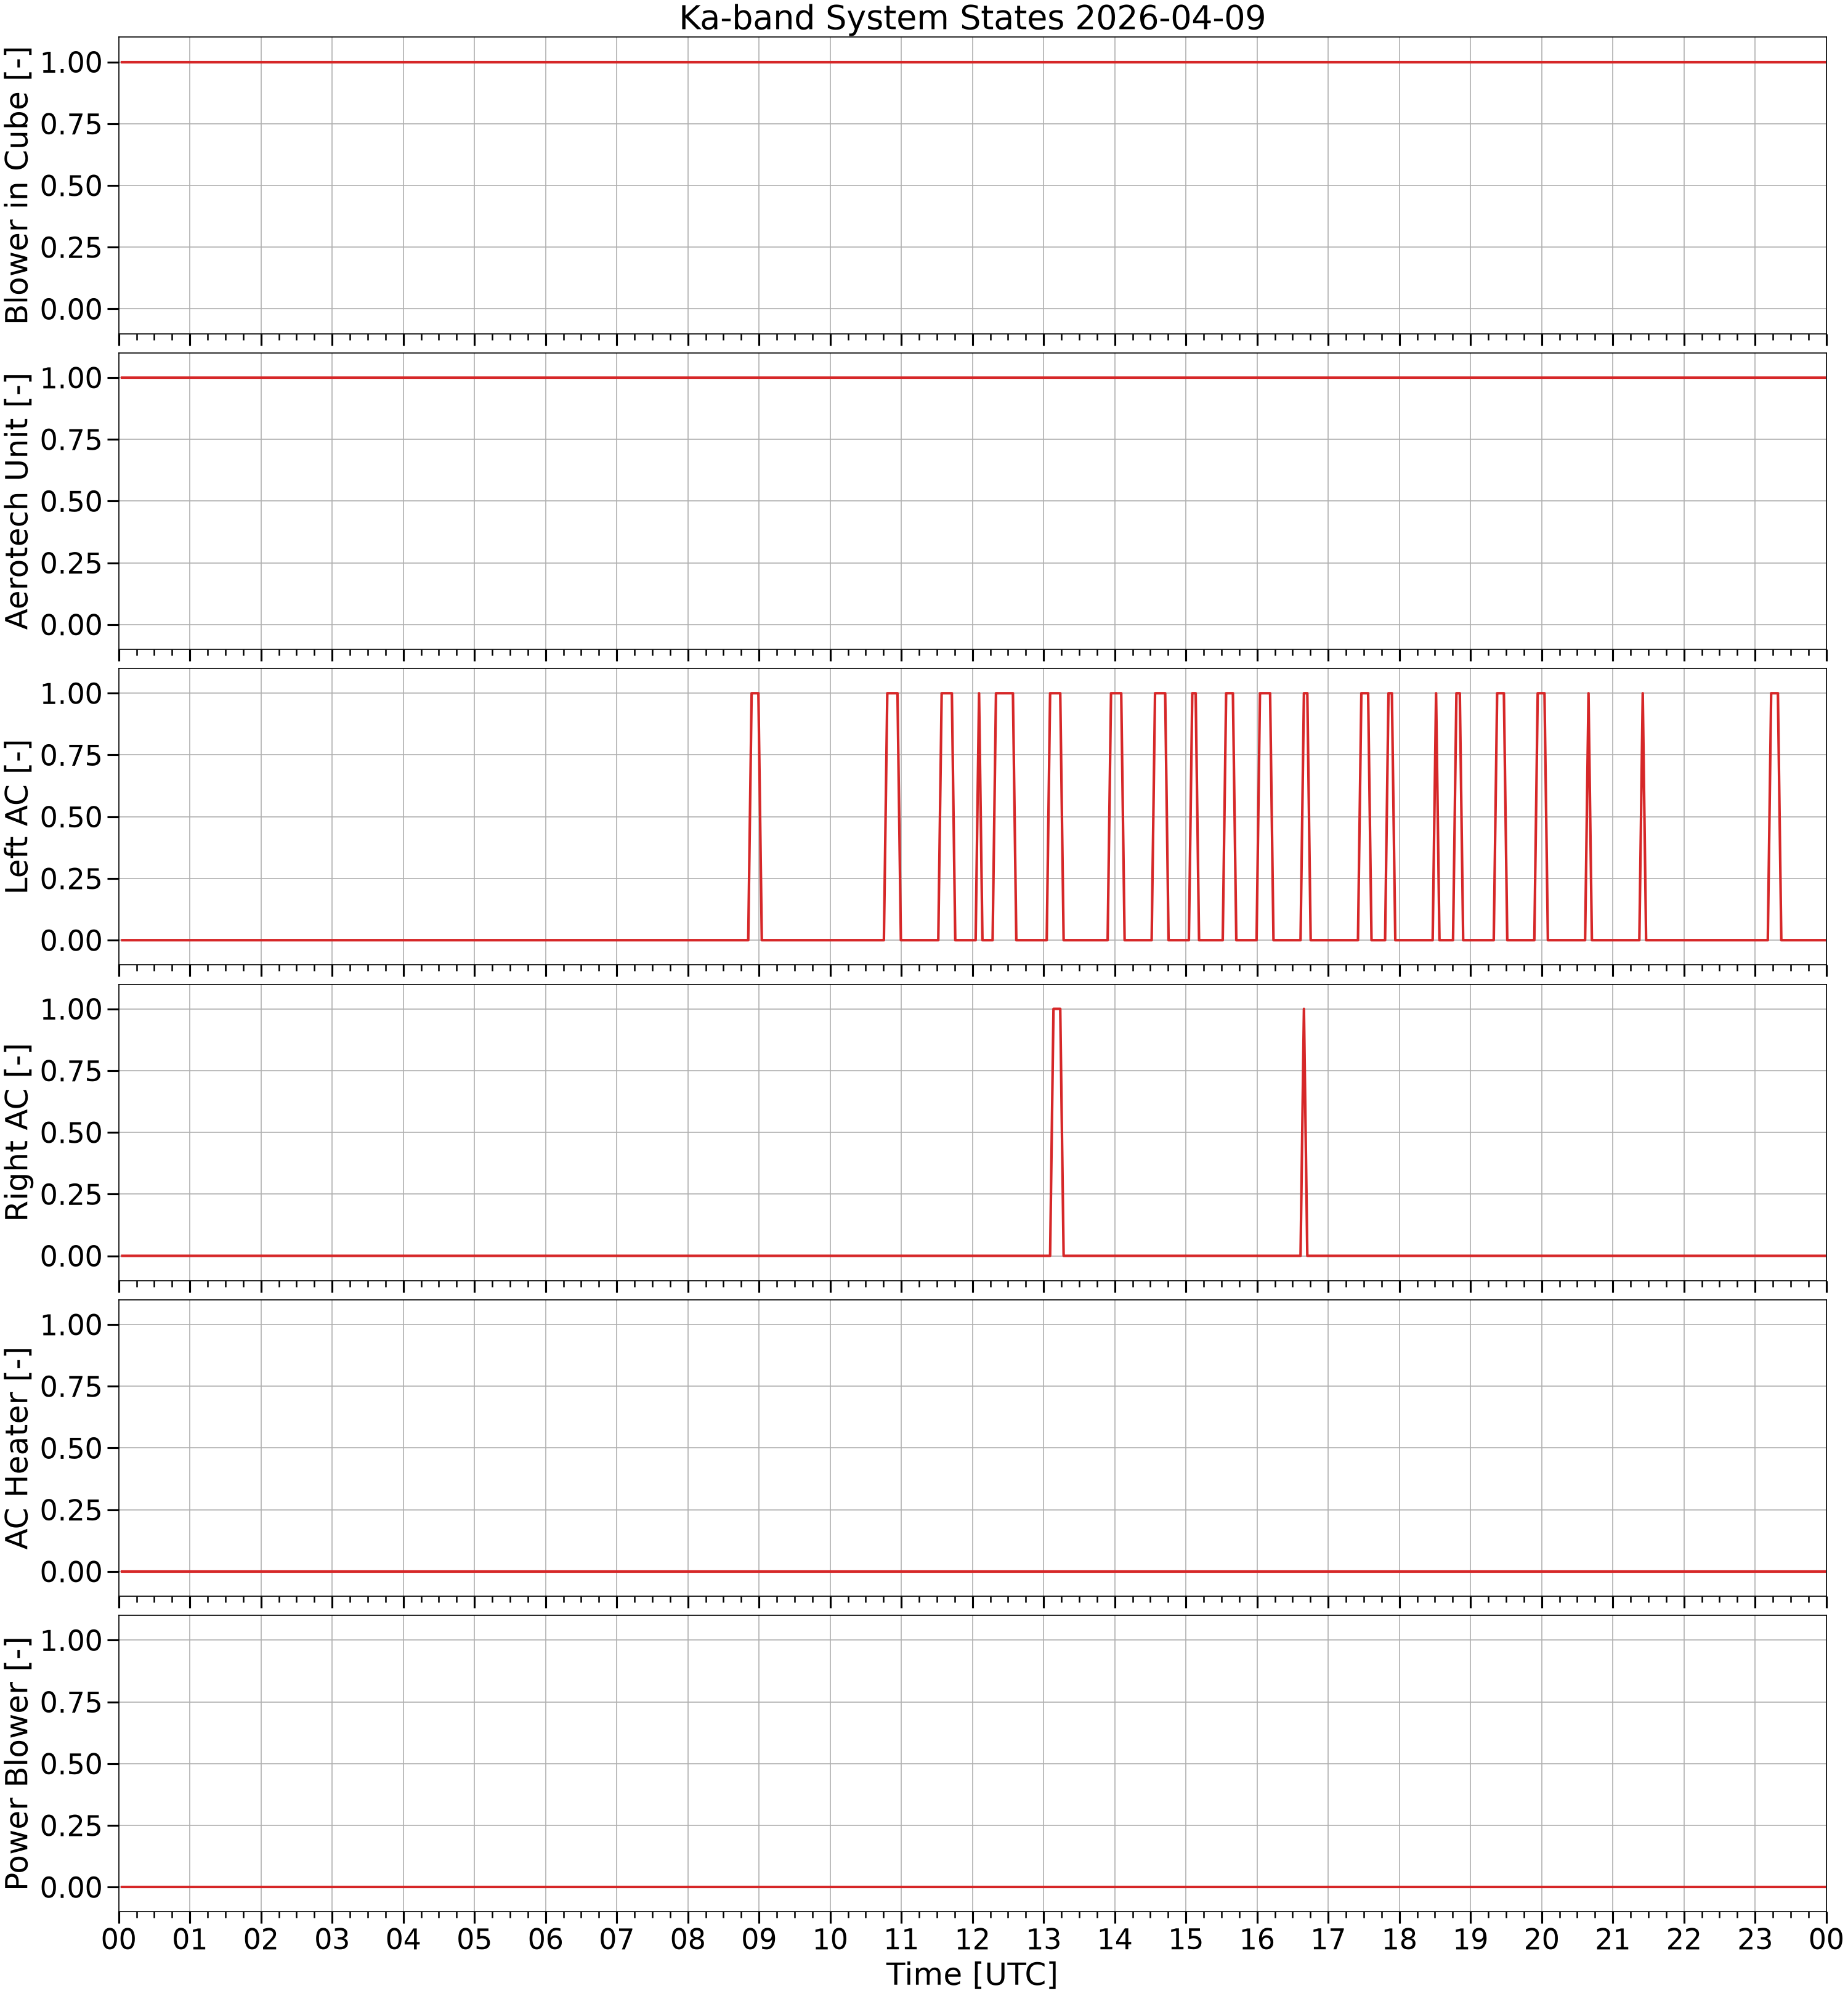Viewport: 1848px width, 1996px height.
Task: Click the 0.50 tick label of Left AC panel
Action: click(71, 817)
